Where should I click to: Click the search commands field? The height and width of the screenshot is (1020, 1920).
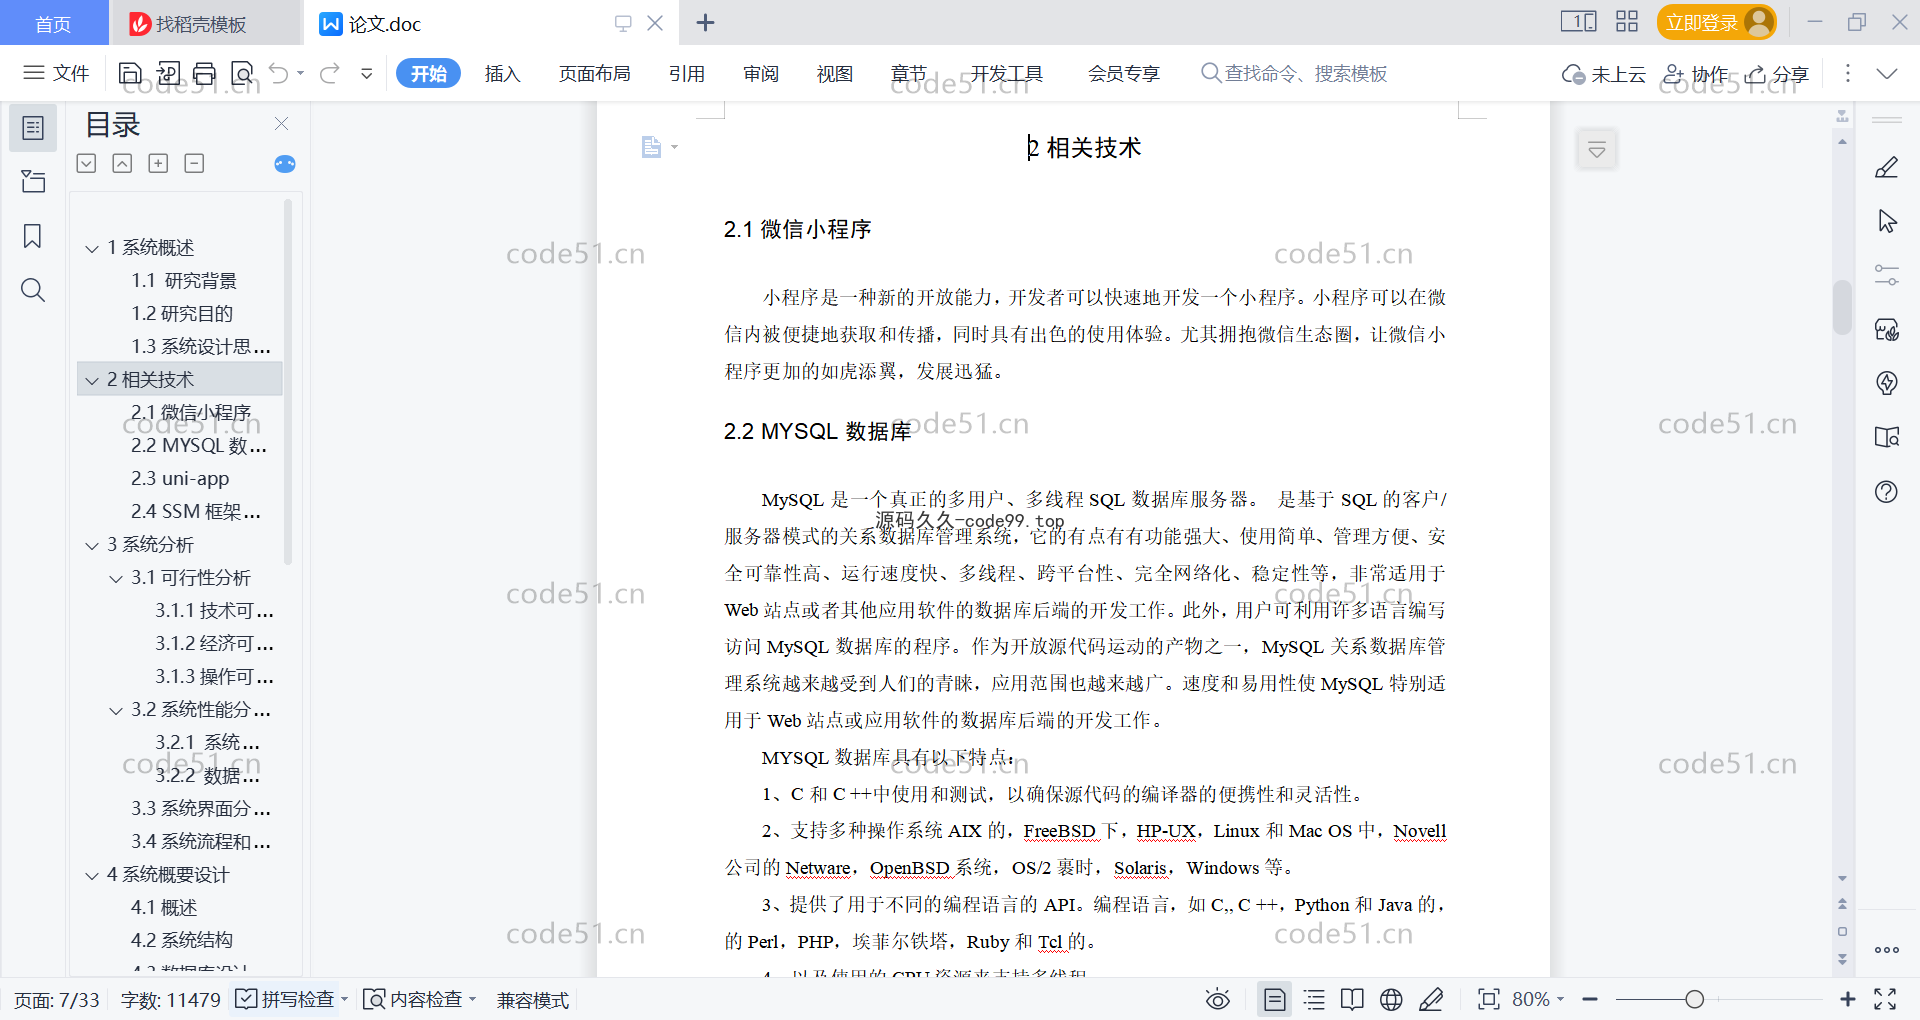click(1294, 73)
